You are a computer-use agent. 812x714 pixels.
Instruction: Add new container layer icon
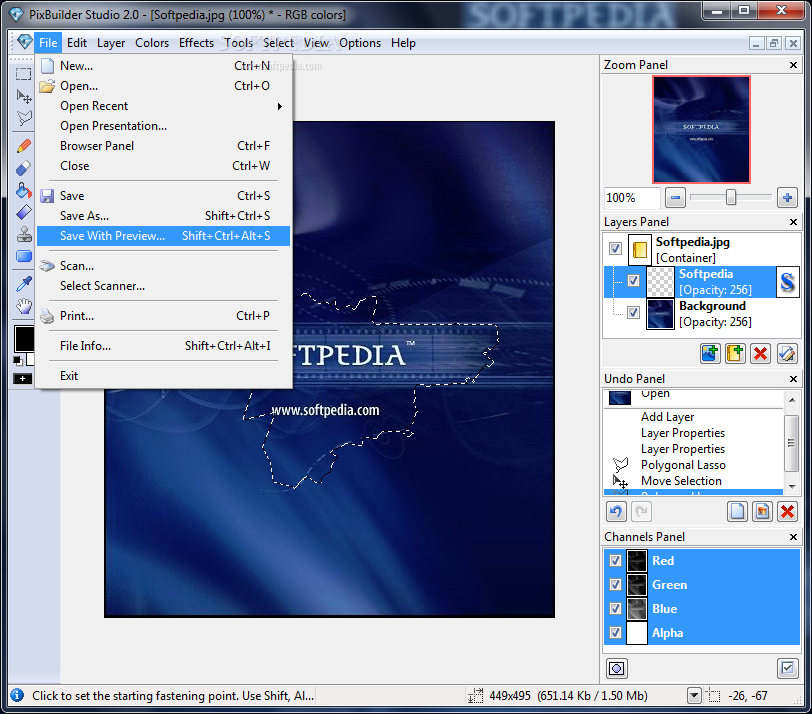[x=735, y=354]
